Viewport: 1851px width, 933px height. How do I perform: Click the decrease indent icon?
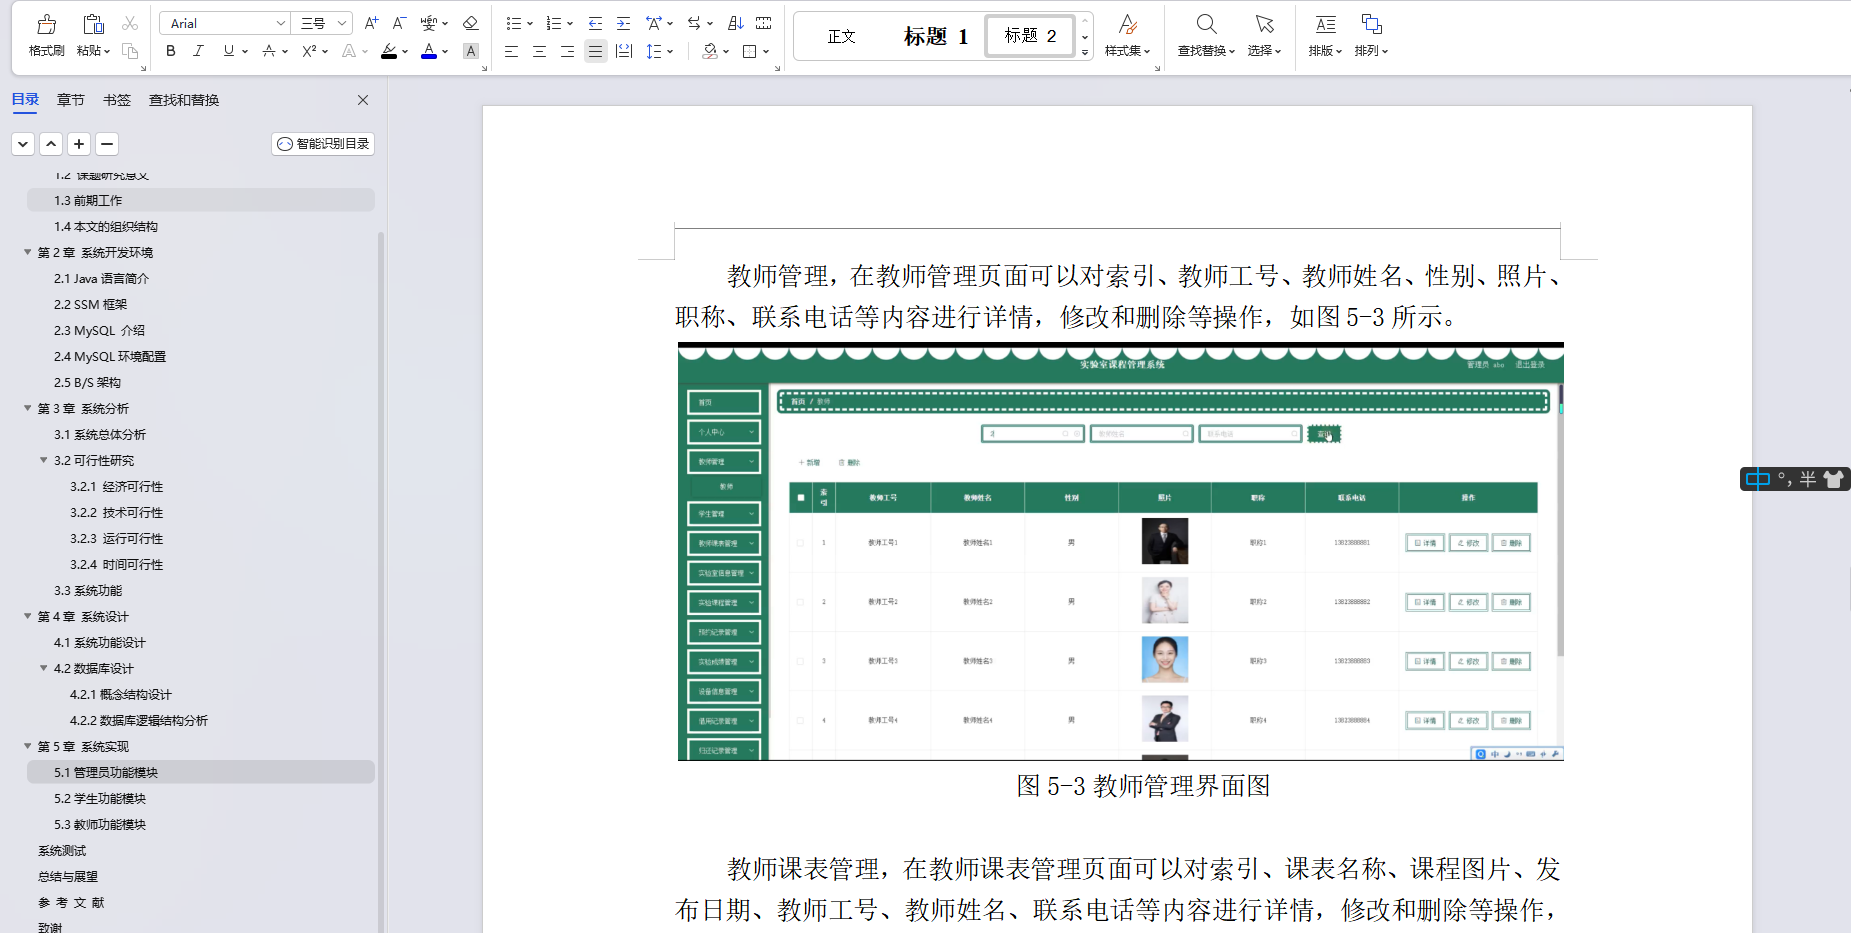click(595, 23)
